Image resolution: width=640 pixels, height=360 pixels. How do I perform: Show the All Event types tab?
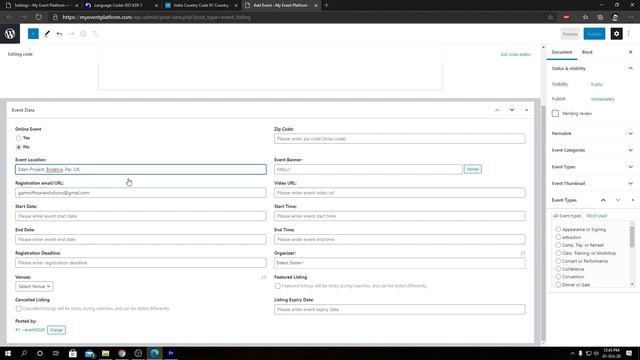567,216
